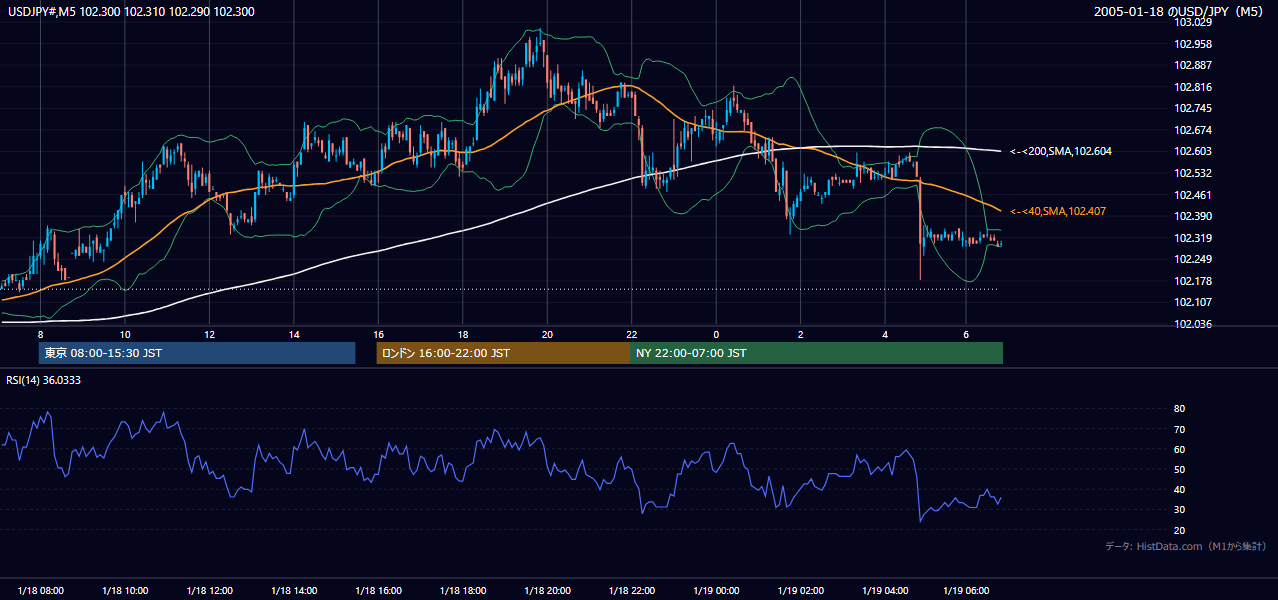Click the 1/18 22:00 time label
This screenshot has height=600, width=1278.
click(x=632, y=591)
